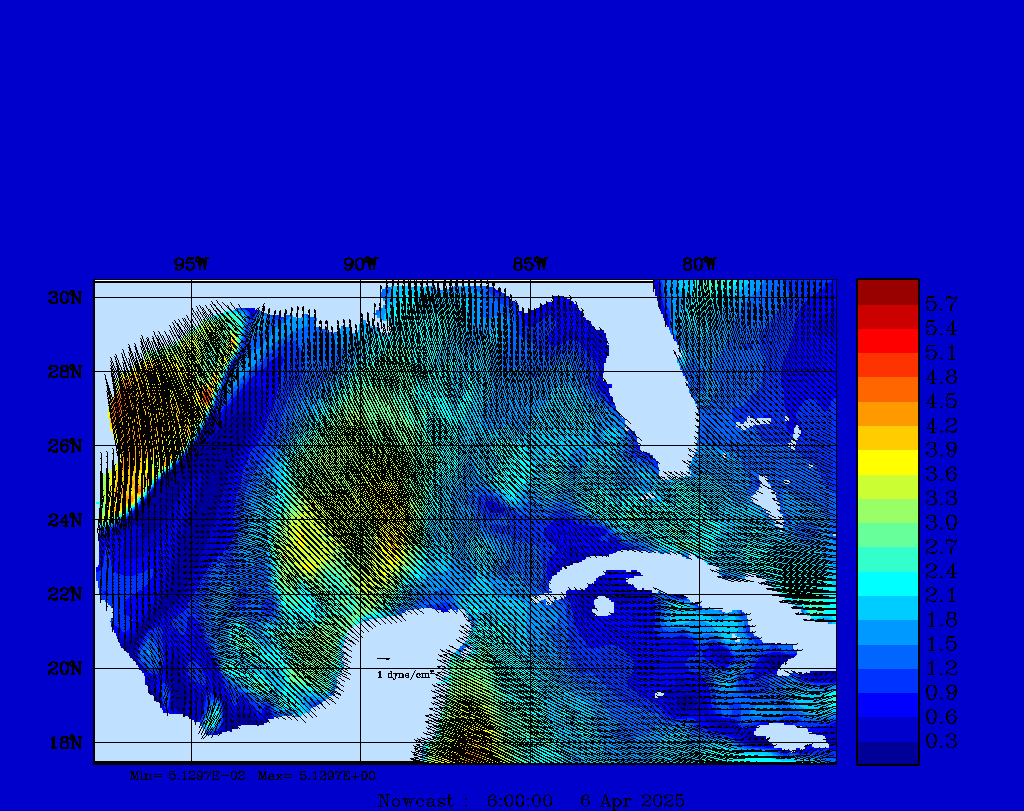Pick the darkest navy bottom band of the colorbar
Image resolution: width=1024 pixels, height=811 pixels.
click(x=888, y=753)
